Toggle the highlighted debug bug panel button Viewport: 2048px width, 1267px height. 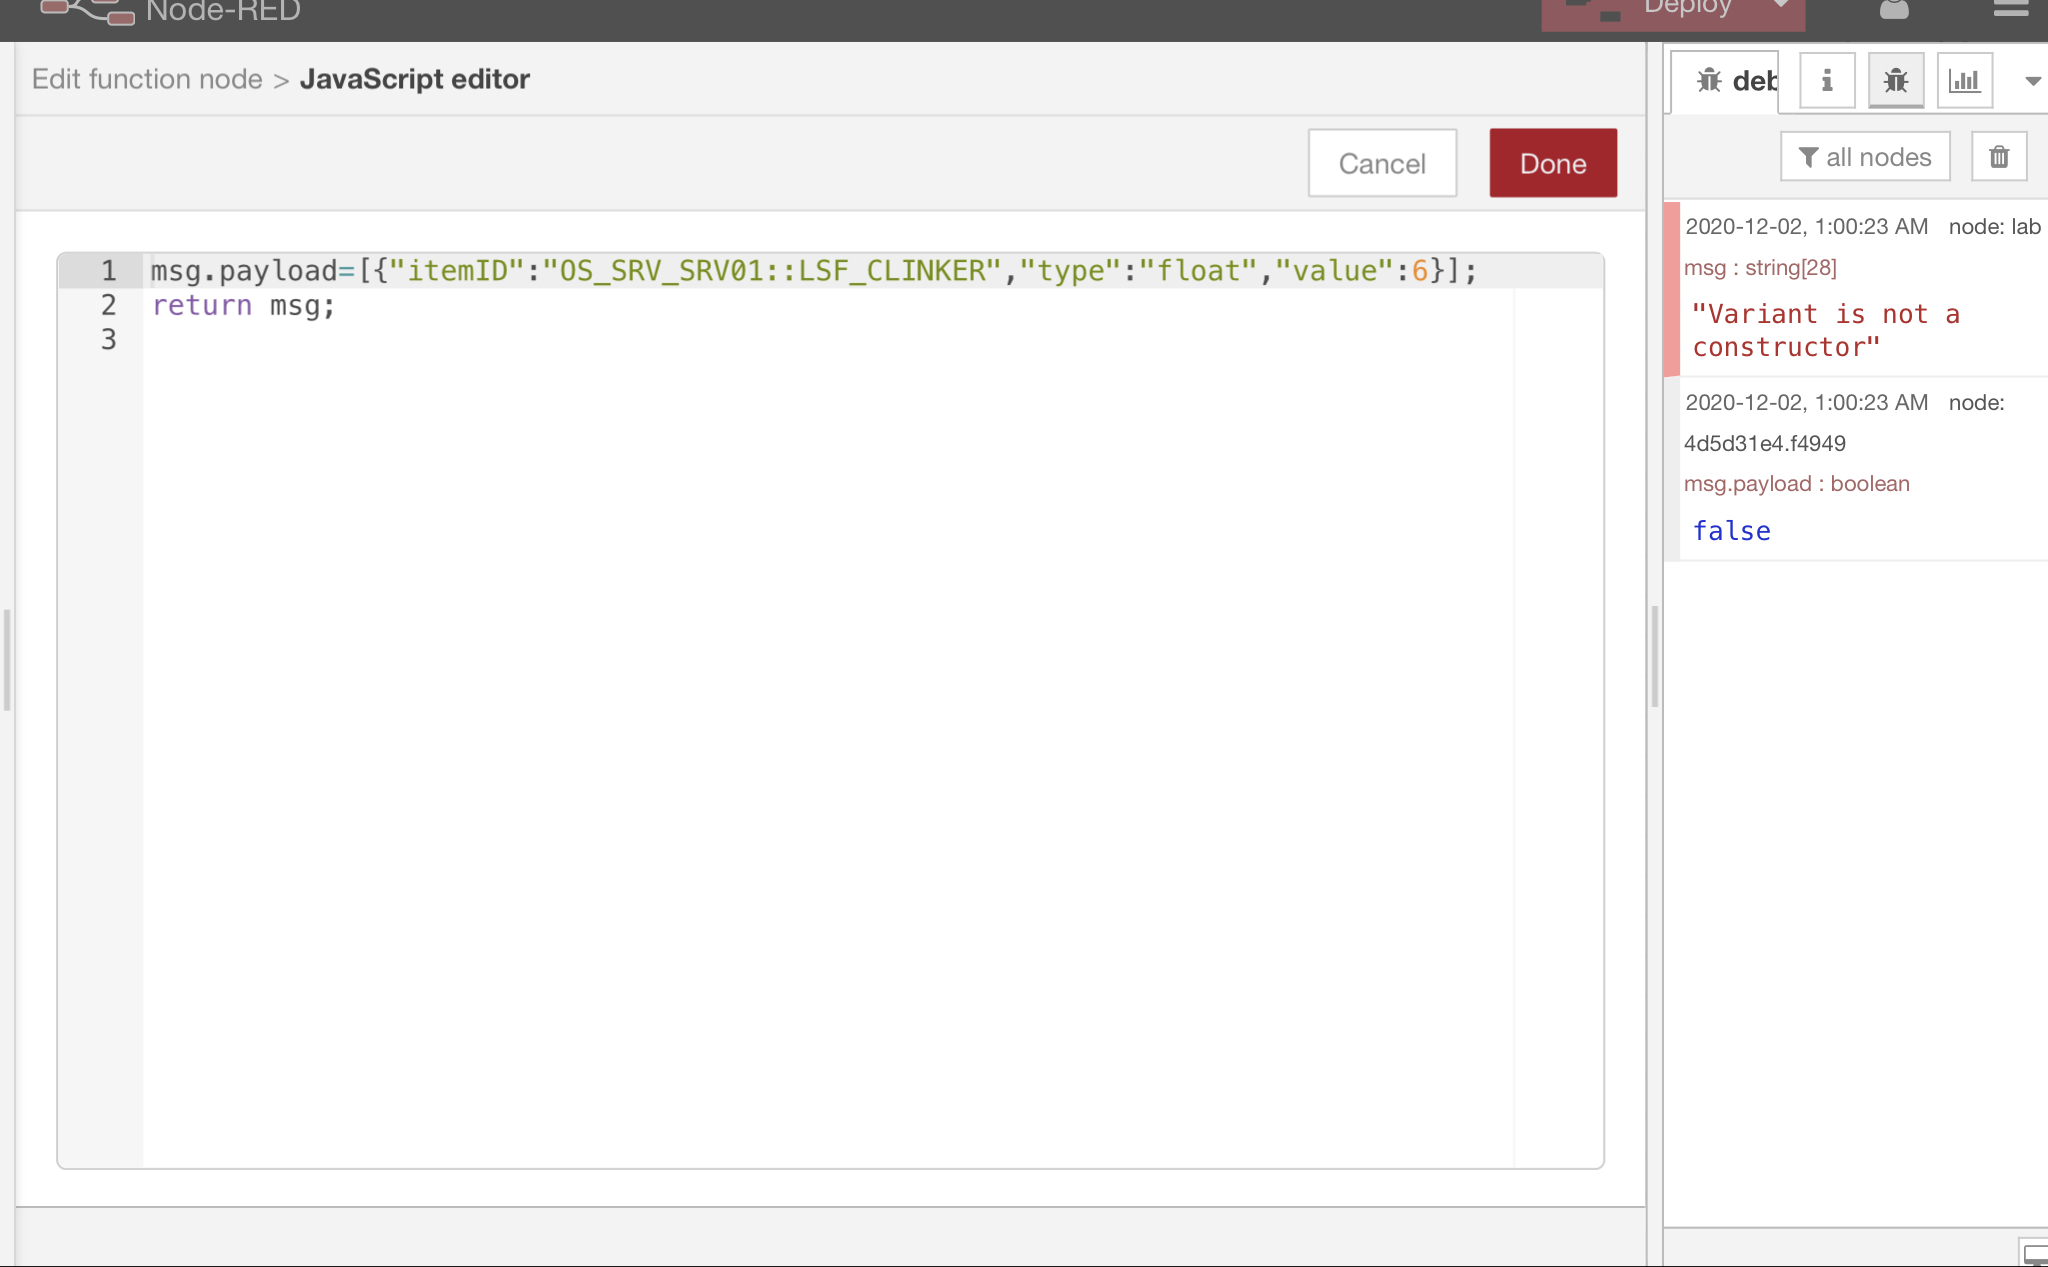click(x=1896, y=80)
